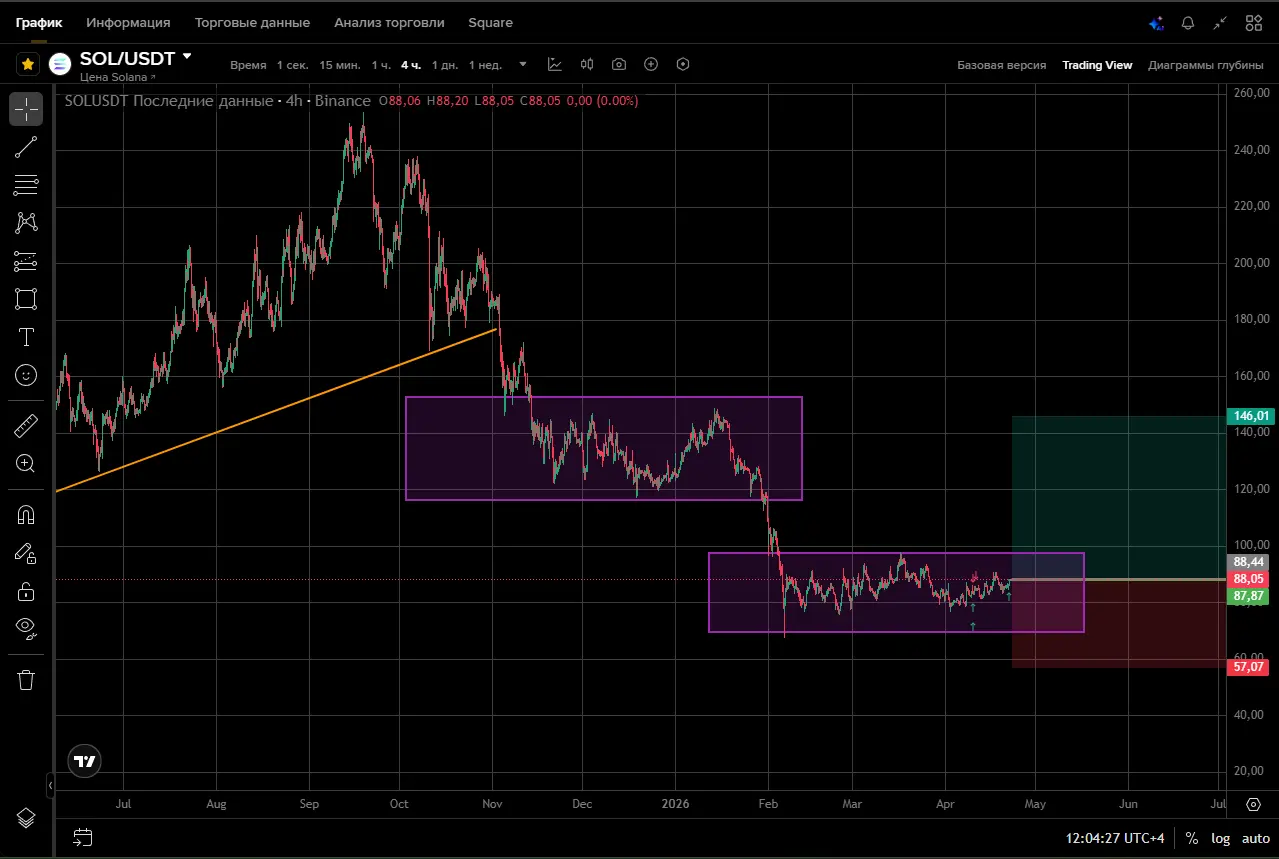Select the green profit zone of the long position
This screenshot has width=1279, height=859.
(1119, 497)
